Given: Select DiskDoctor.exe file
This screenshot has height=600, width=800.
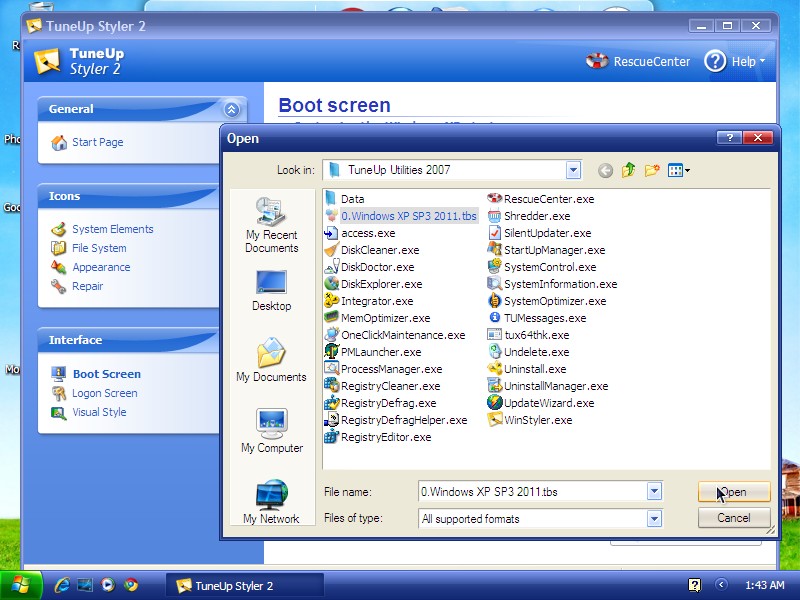Looking at the screenshot, I should (x=370, y=267).
